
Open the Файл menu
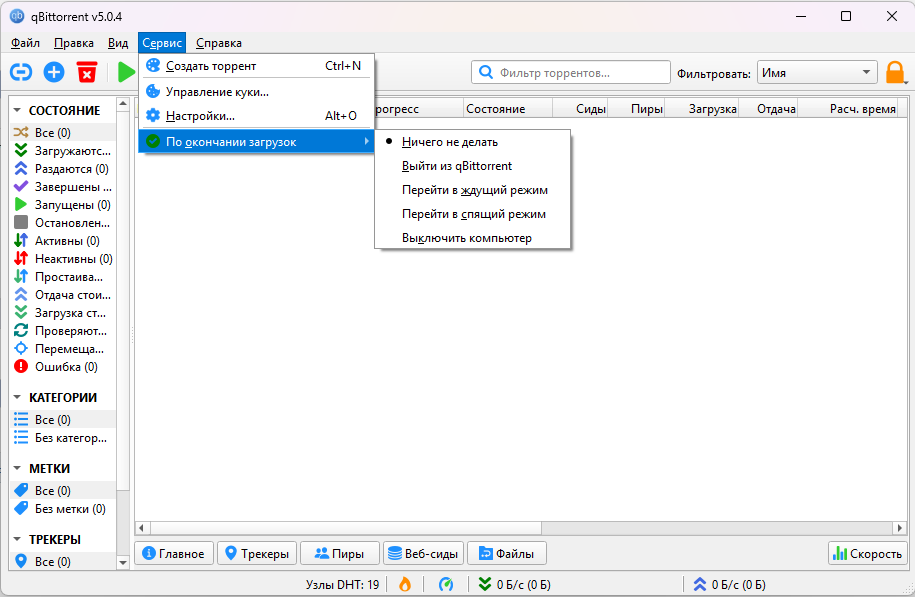tap(25, 43)
